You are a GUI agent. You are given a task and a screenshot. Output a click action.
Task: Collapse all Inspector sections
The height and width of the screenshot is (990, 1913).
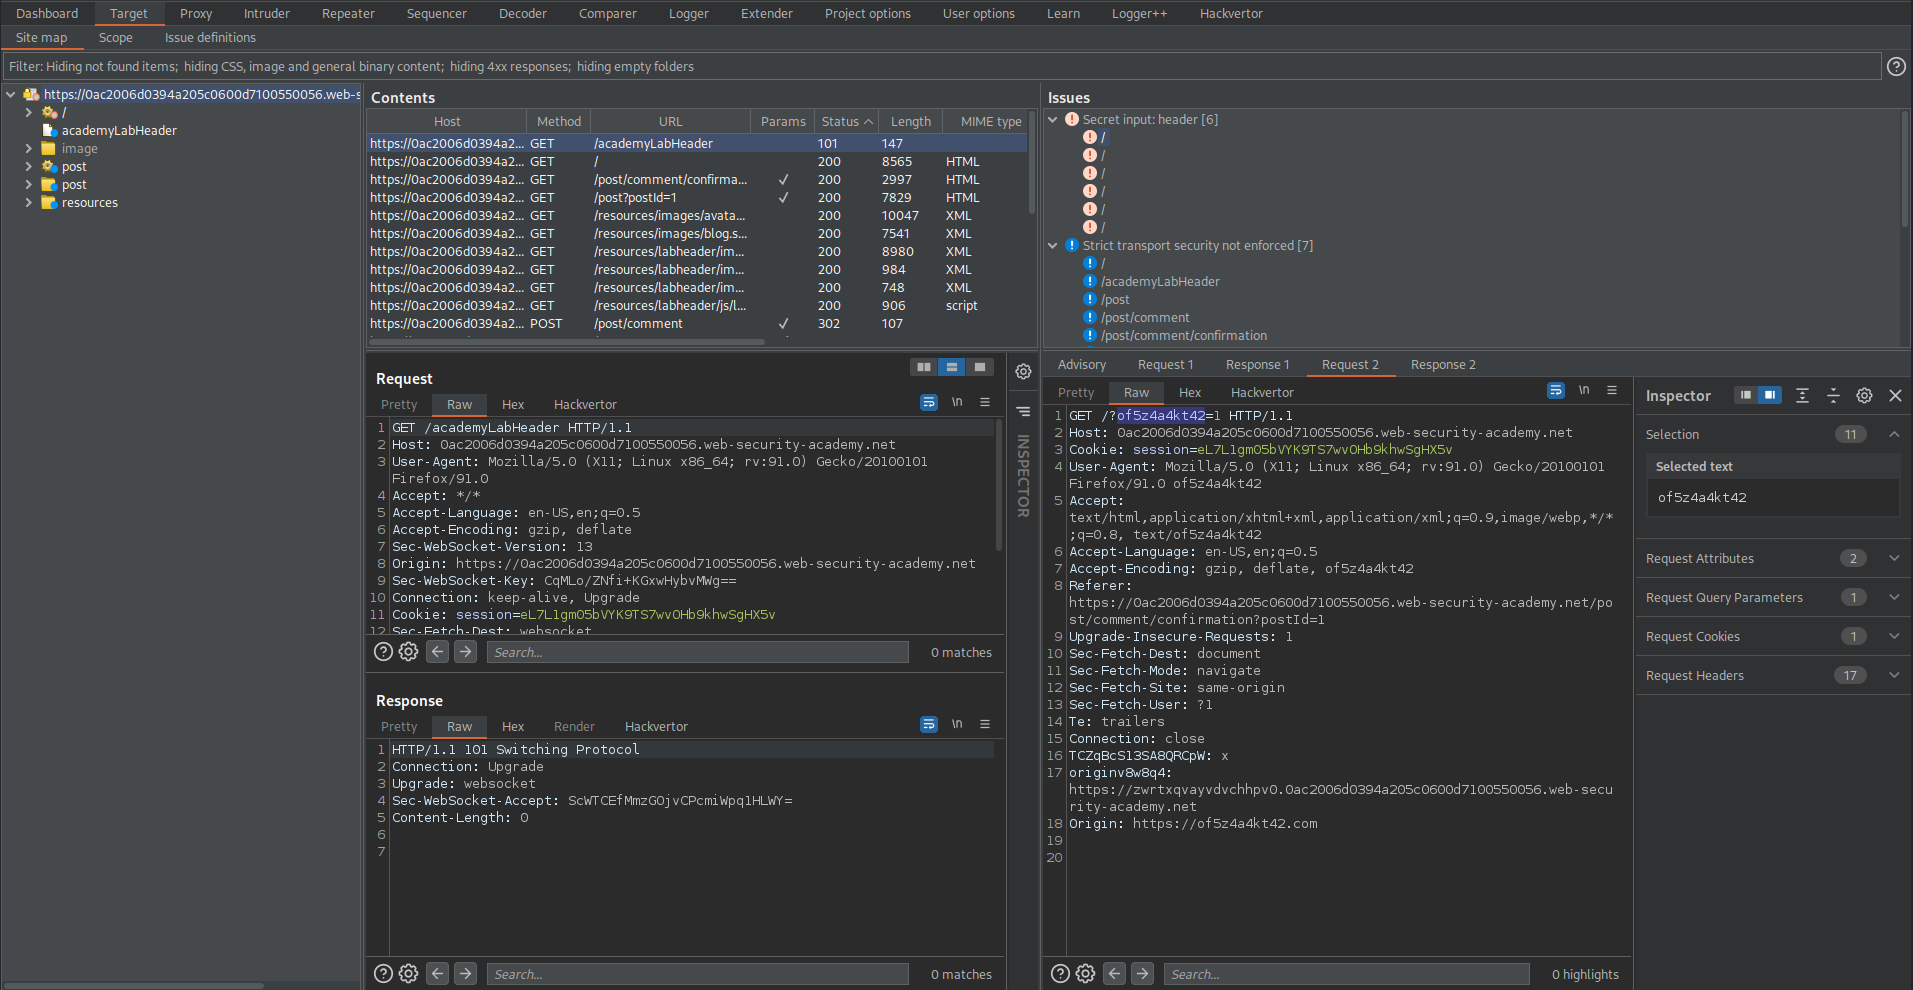1833,396
